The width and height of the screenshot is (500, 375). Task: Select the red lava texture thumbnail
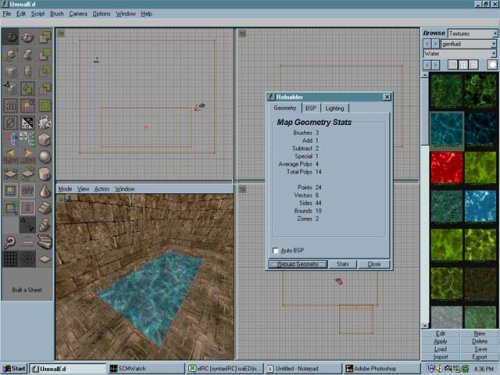point(447,168)
